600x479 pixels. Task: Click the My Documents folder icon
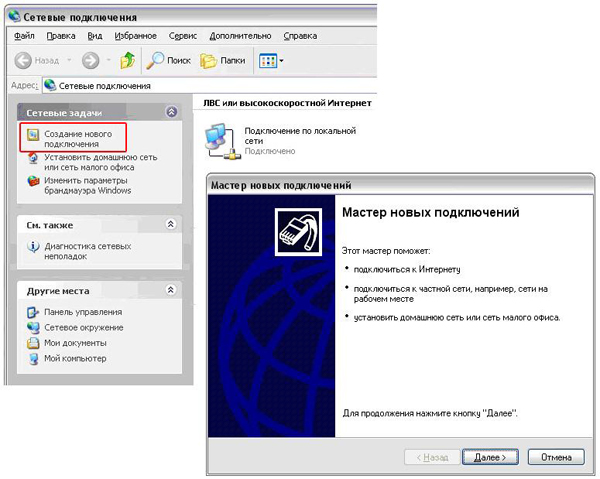33,343
